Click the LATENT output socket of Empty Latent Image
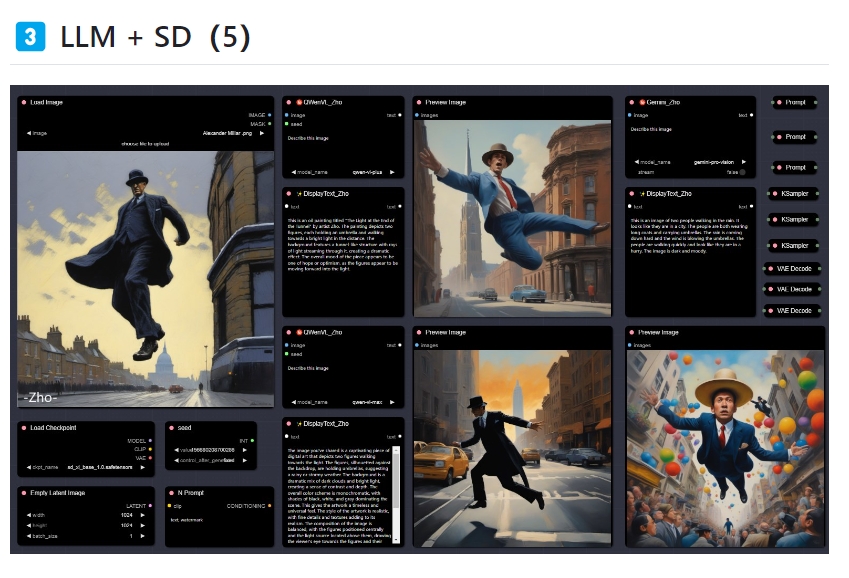Screen dimensions: 849x578 click(x=152, y=505)
